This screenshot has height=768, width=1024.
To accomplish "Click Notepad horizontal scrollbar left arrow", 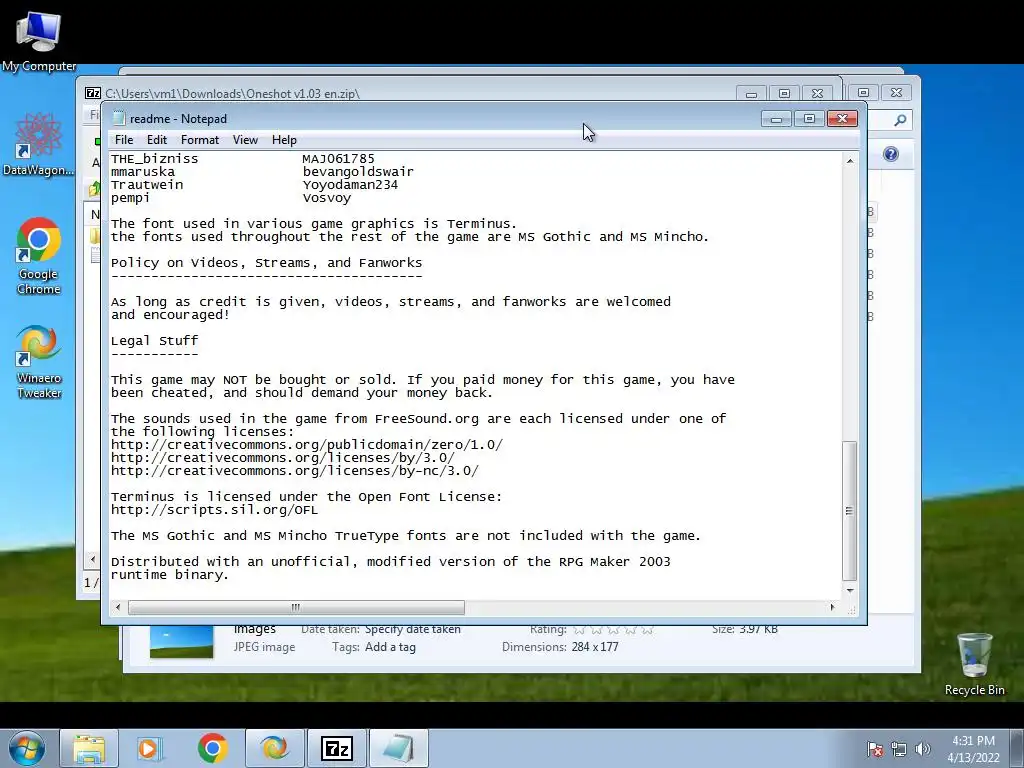I will (118, 607).
